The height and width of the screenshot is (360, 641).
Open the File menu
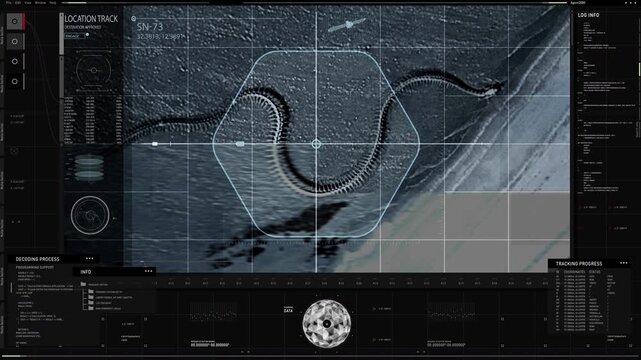(x=9, y=2)
